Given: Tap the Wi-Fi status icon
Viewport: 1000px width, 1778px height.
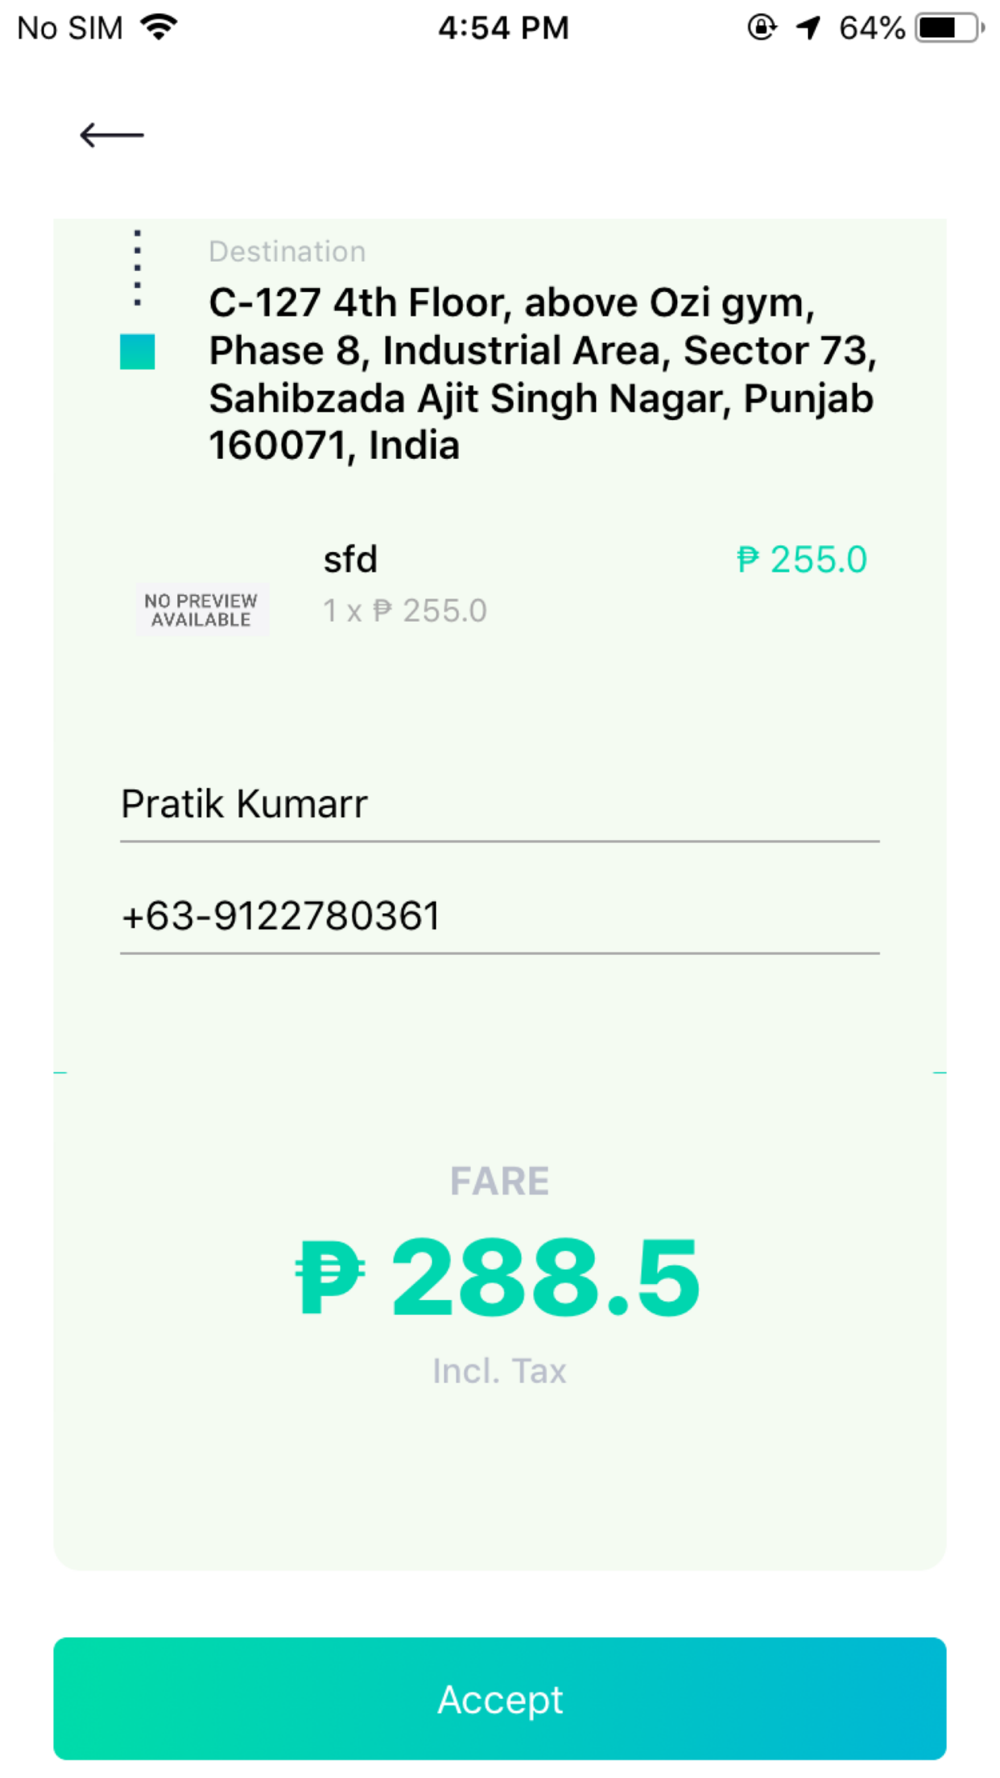Looking at the screenshot, I should [x=159, y=27].
